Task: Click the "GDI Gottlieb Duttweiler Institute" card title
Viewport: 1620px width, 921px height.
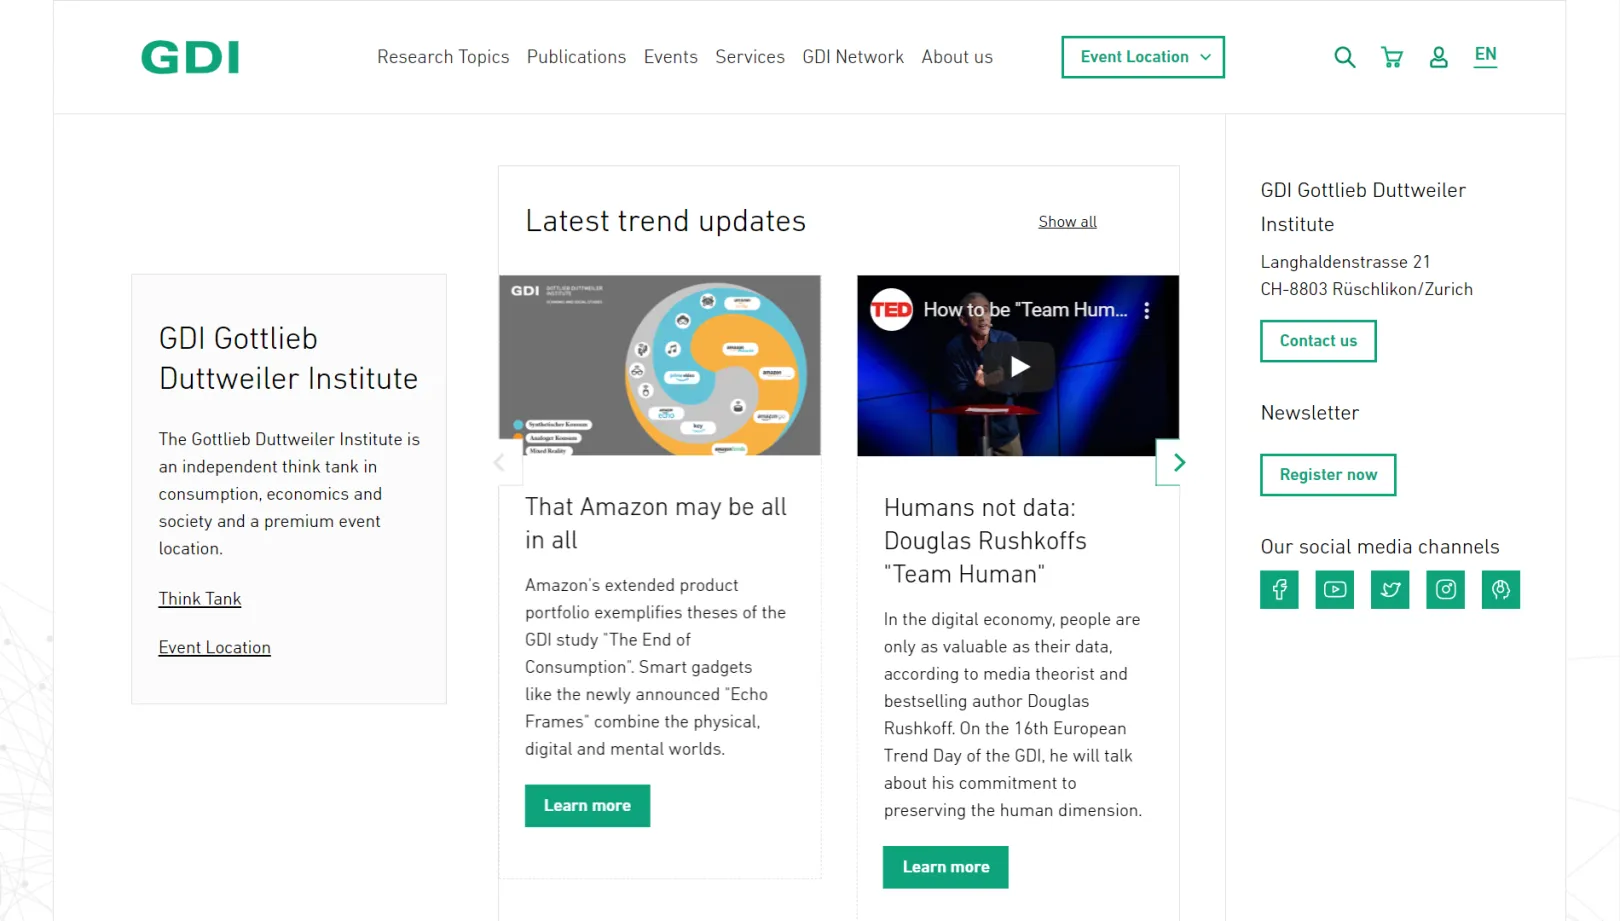Action: 288,358
